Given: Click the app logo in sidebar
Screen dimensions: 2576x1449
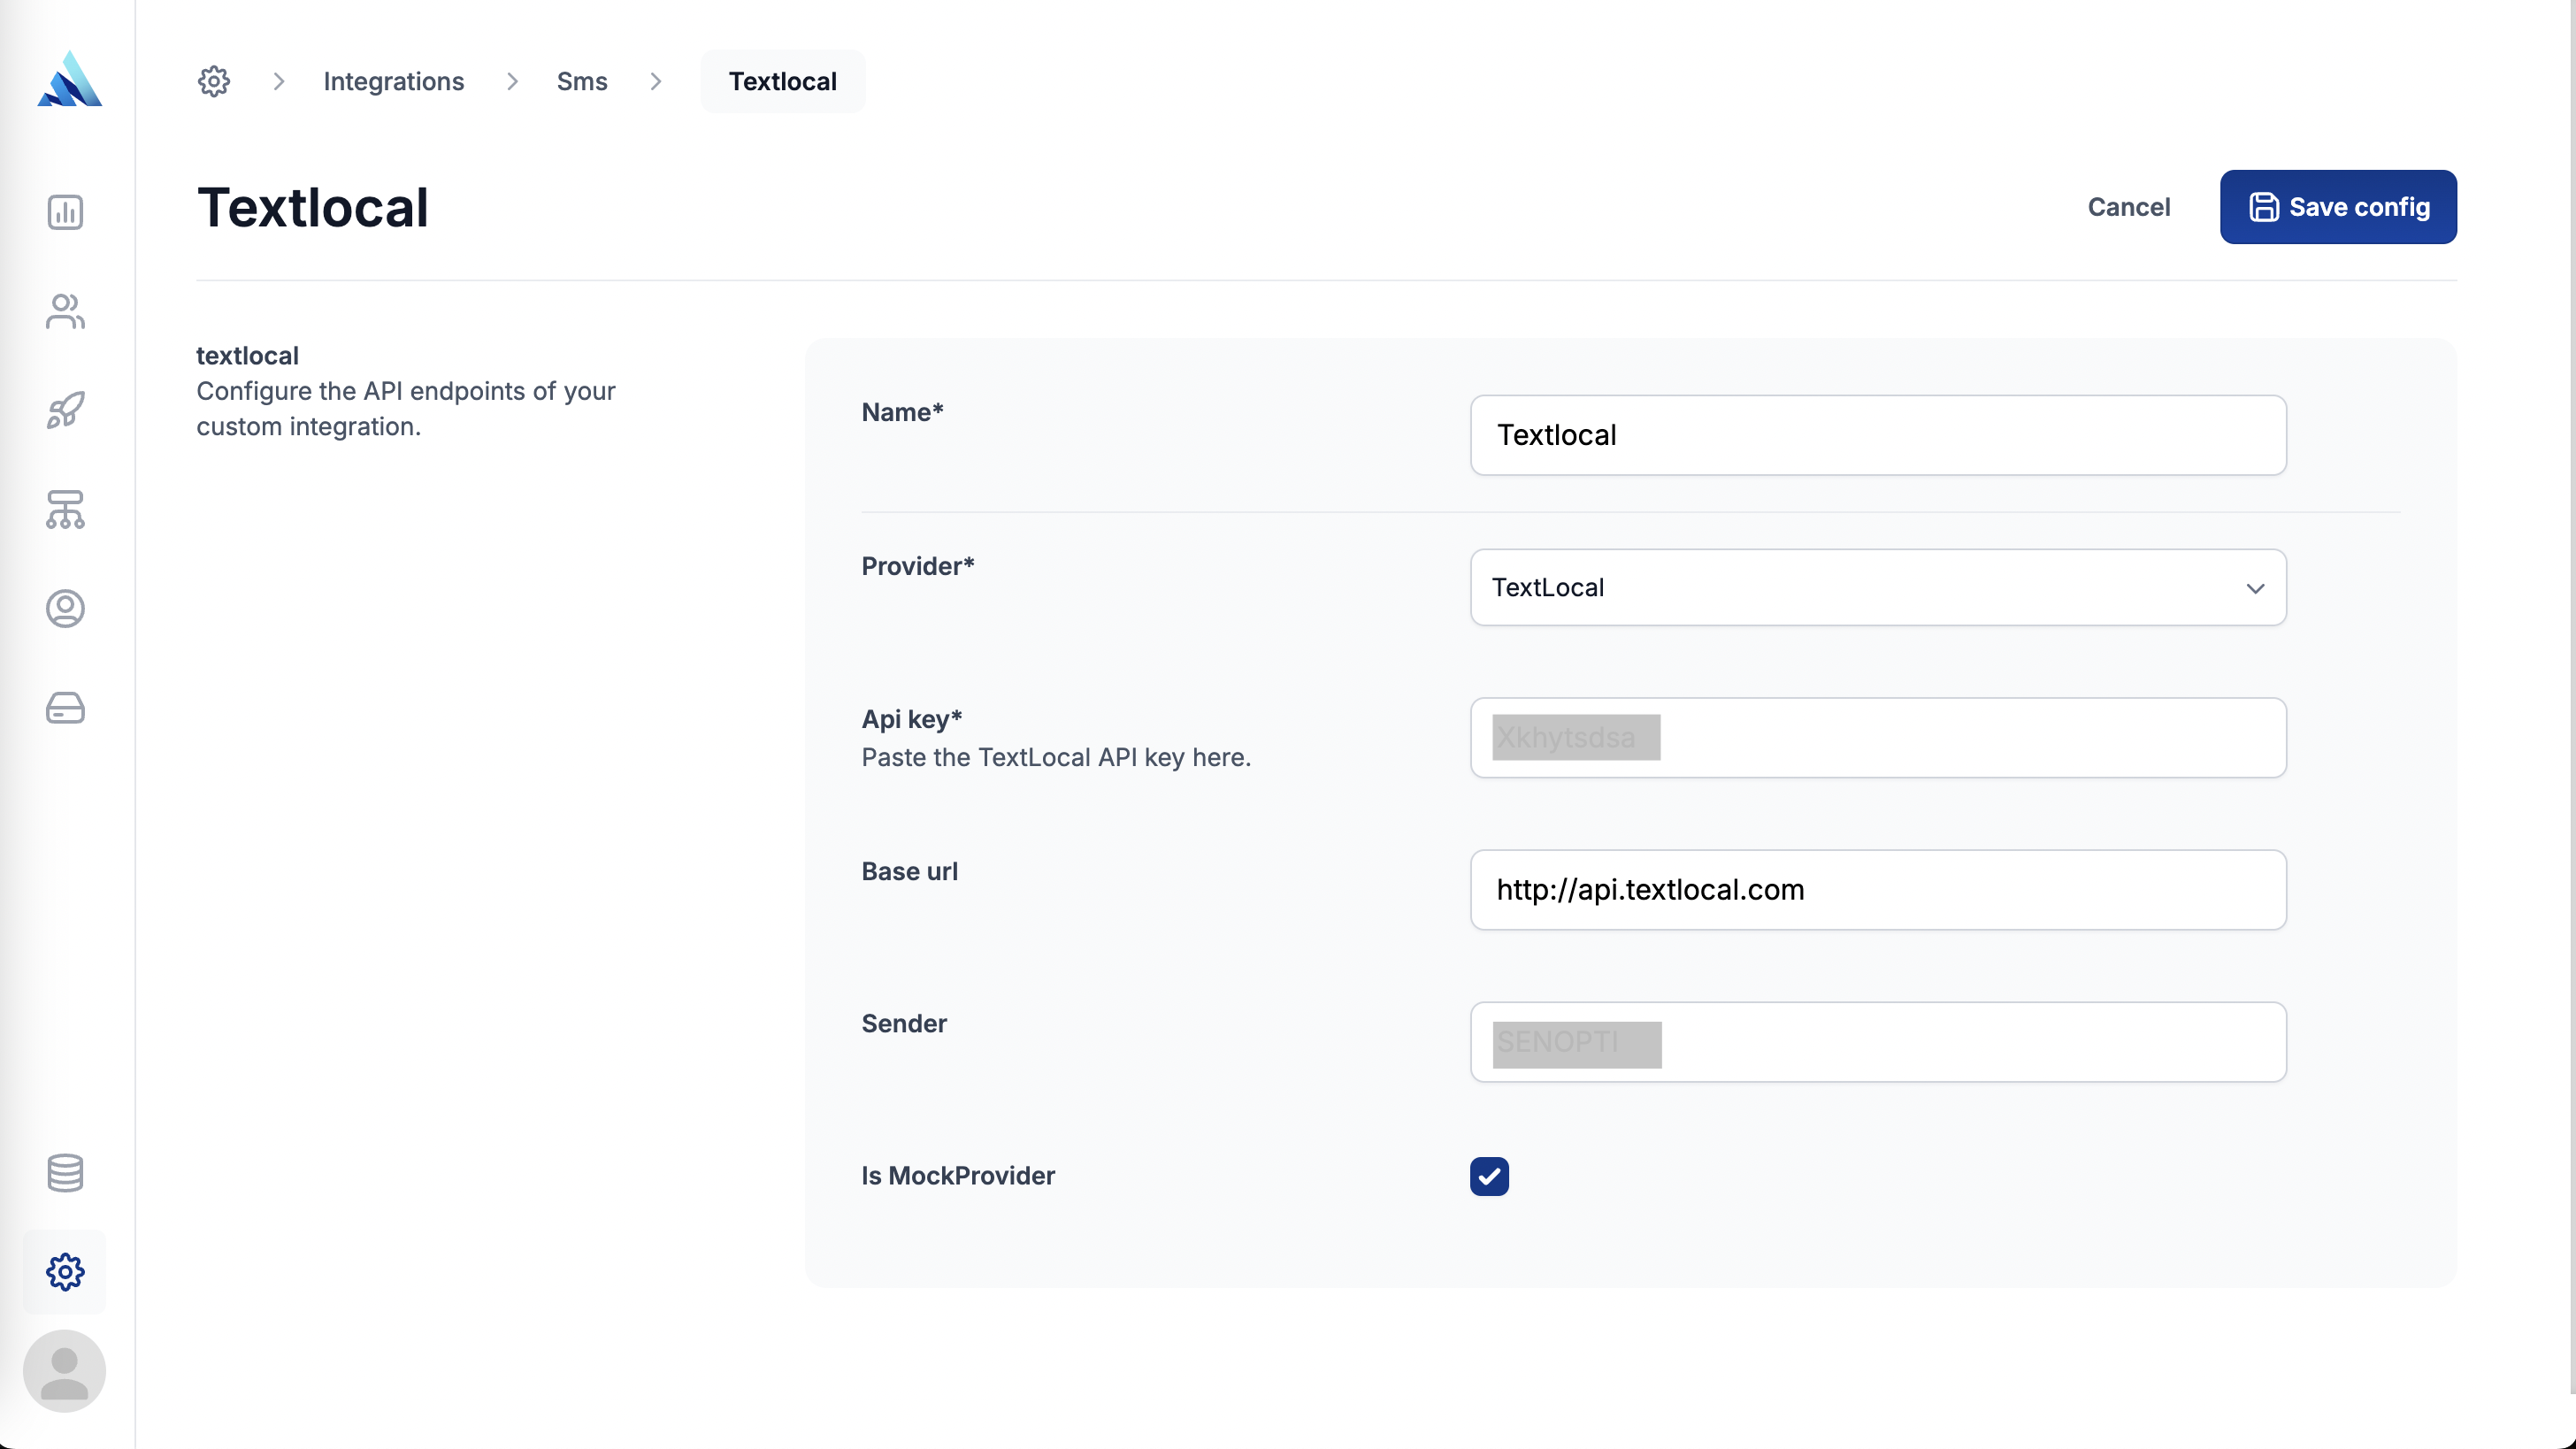Looking at the screenshot, I should coord(69,79).
